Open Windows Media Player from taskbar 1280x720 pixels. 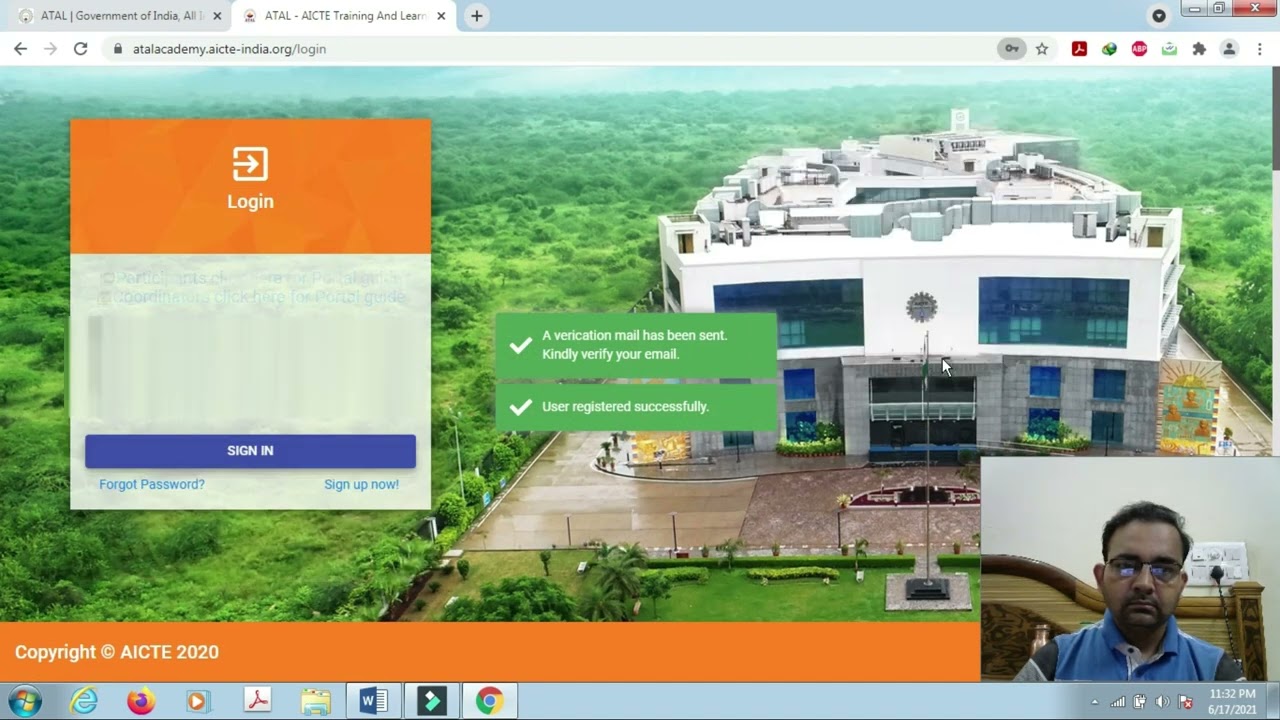tap(198, 701)
